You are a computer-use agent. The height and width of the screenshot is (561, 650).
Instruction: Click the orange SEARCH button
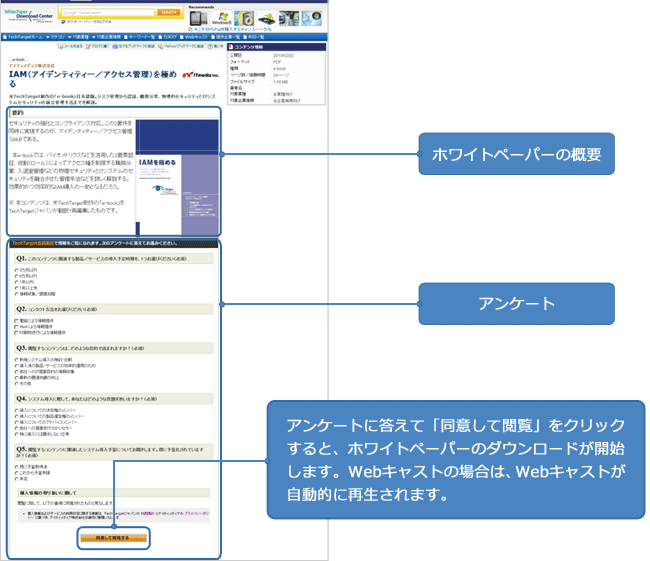click(x=169, y=12)
